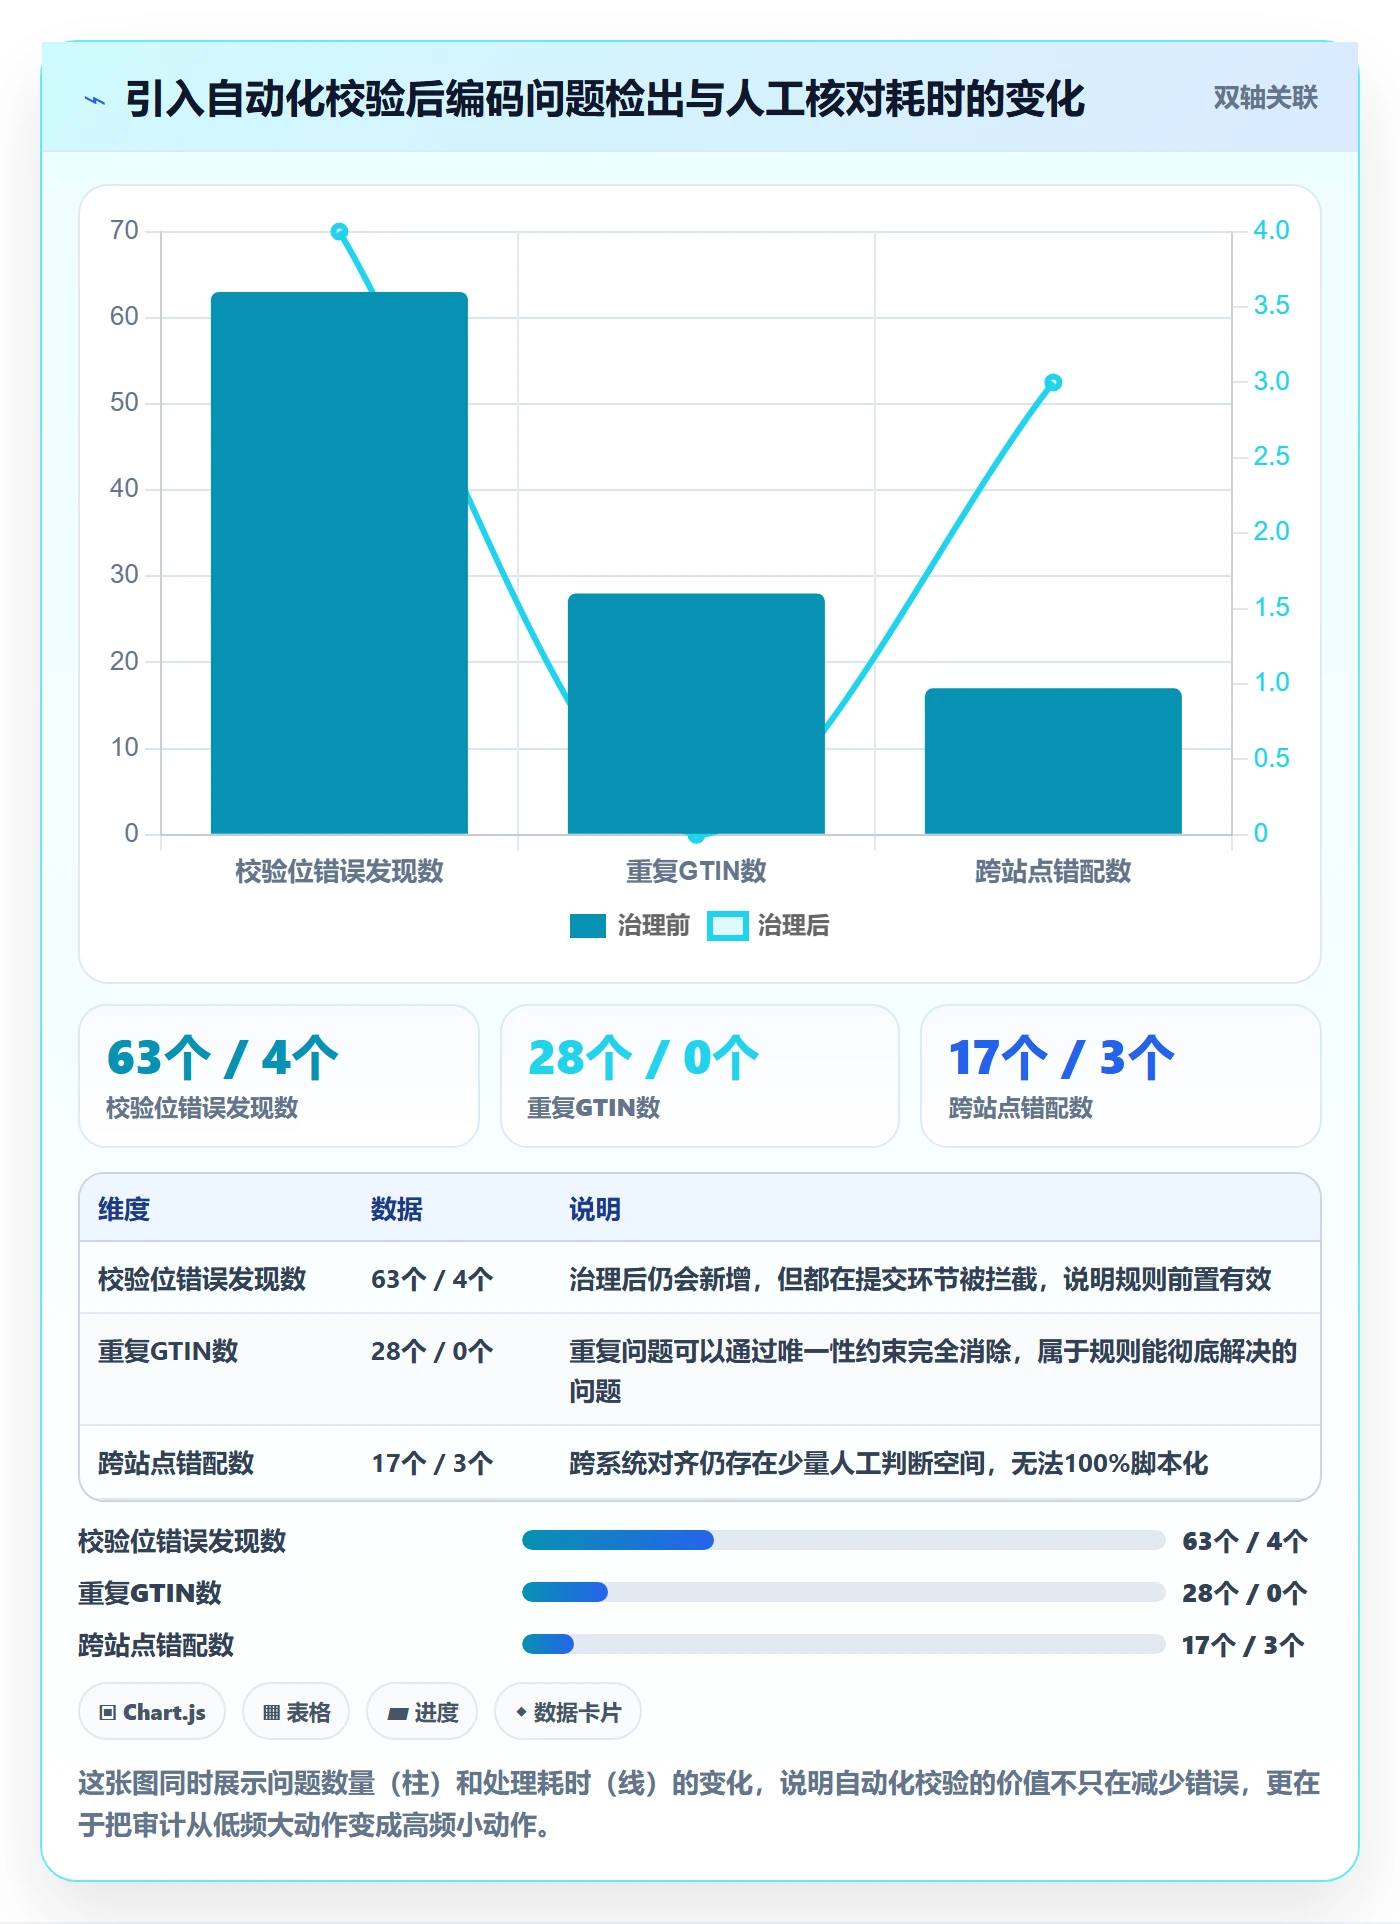Click the line point at 3.0 above 跨站点错配数
The height and width of the screenshot is (1924, 1400).
1053,382
